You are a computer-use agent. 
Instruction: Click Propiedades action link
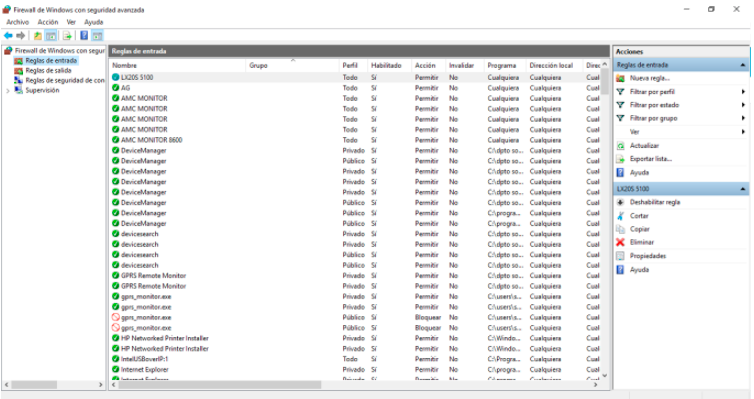[x=648, y=256]
